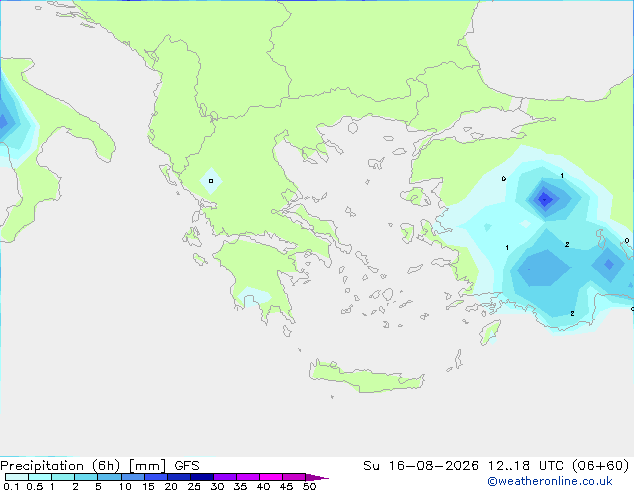Click the legend label '40'
This screenshot has height=490, width=634.
263,486
